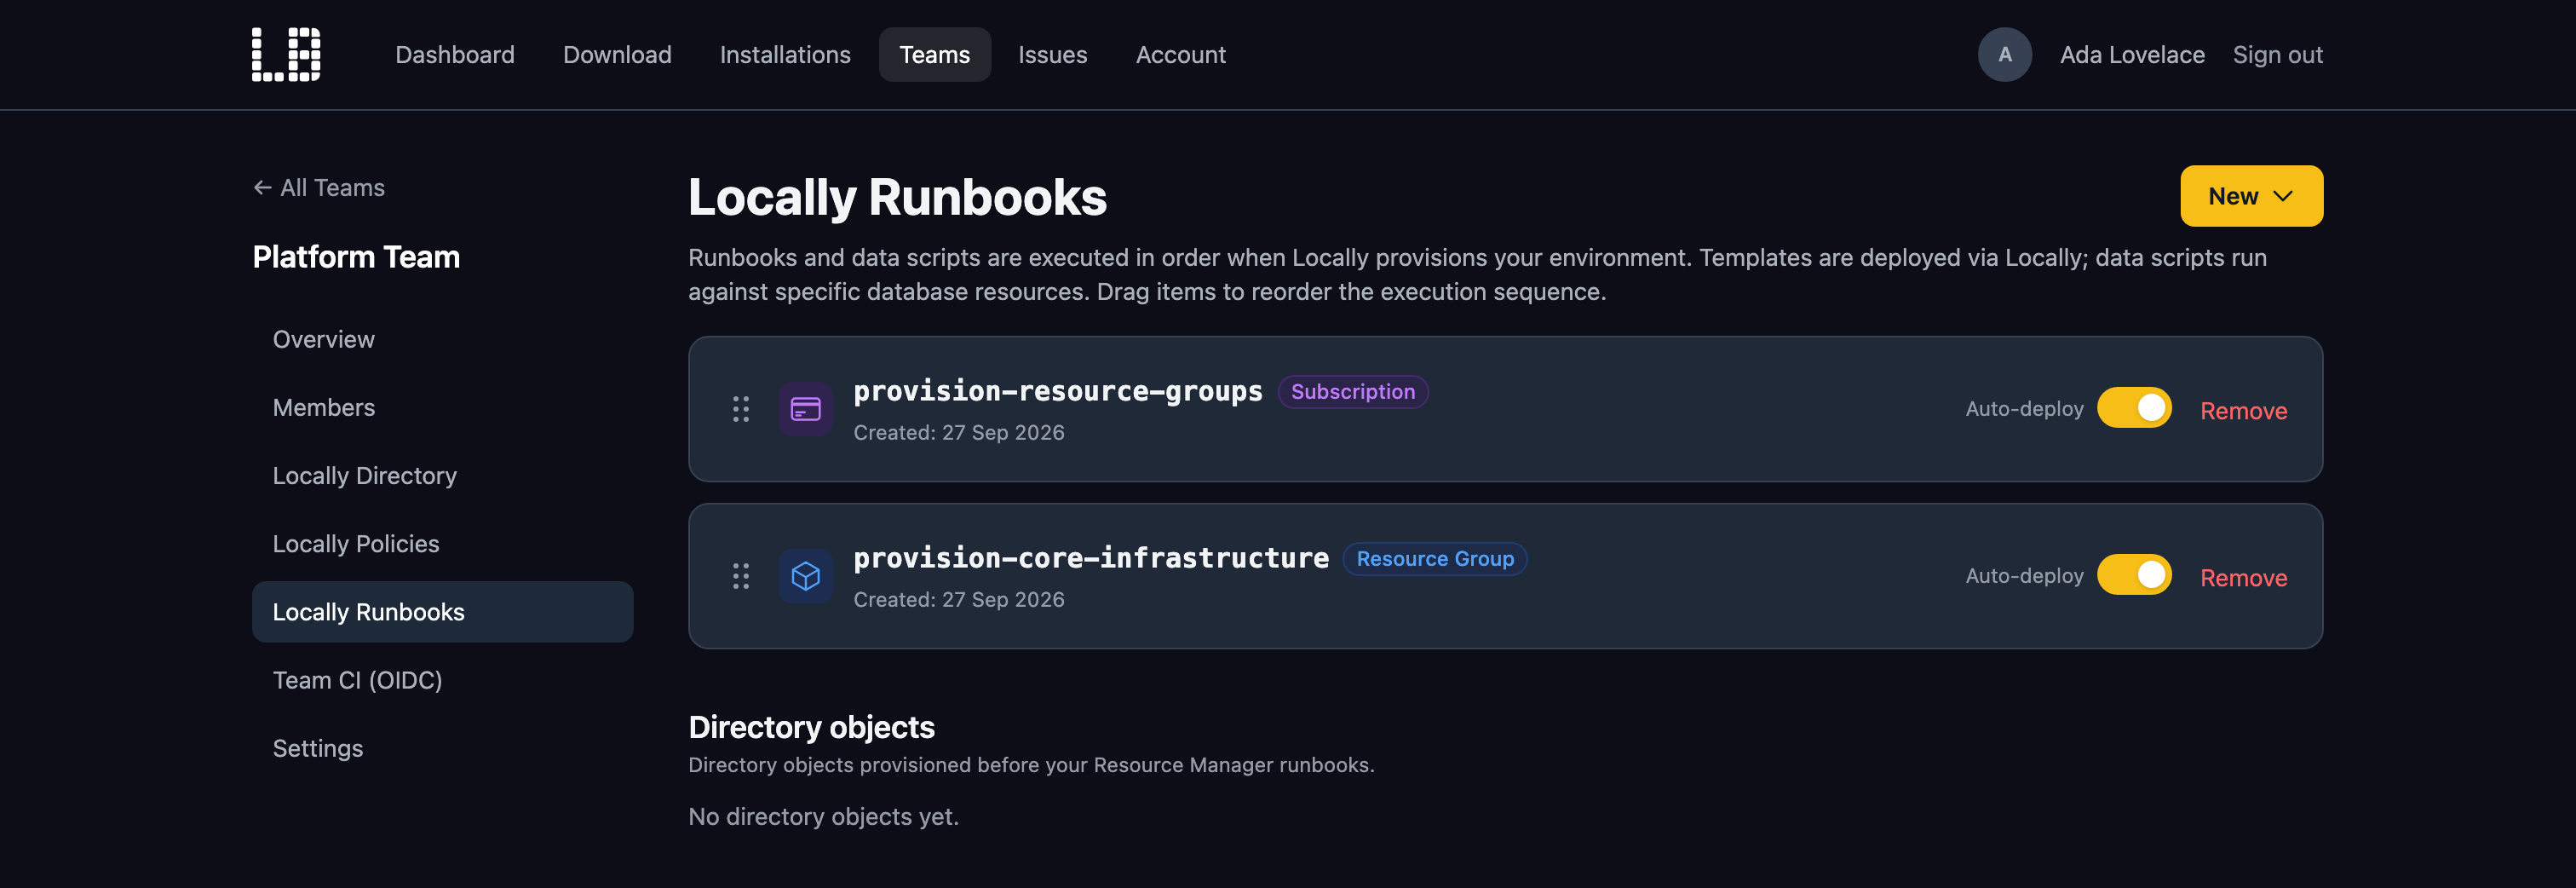Select Locally Runbooks in the sidebar

pos(442,611)
